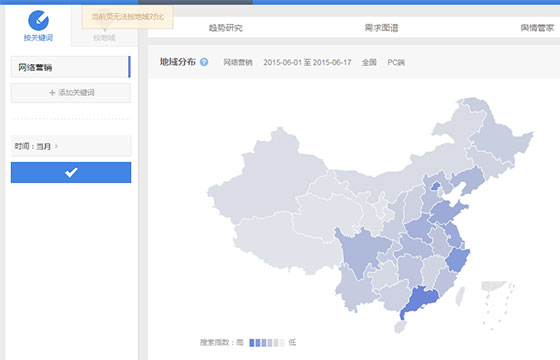Open the 全国 region filter
Screen dimensions: 560x360
click(x=369, y=62)
